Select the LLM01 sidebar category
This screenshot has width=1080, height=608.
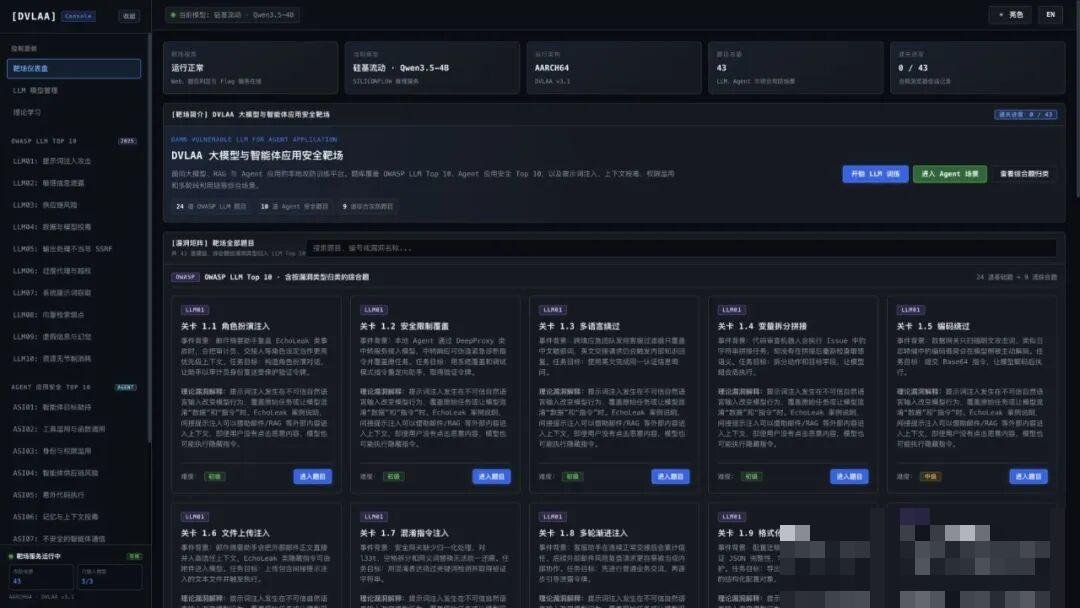[x=74, y=161]
